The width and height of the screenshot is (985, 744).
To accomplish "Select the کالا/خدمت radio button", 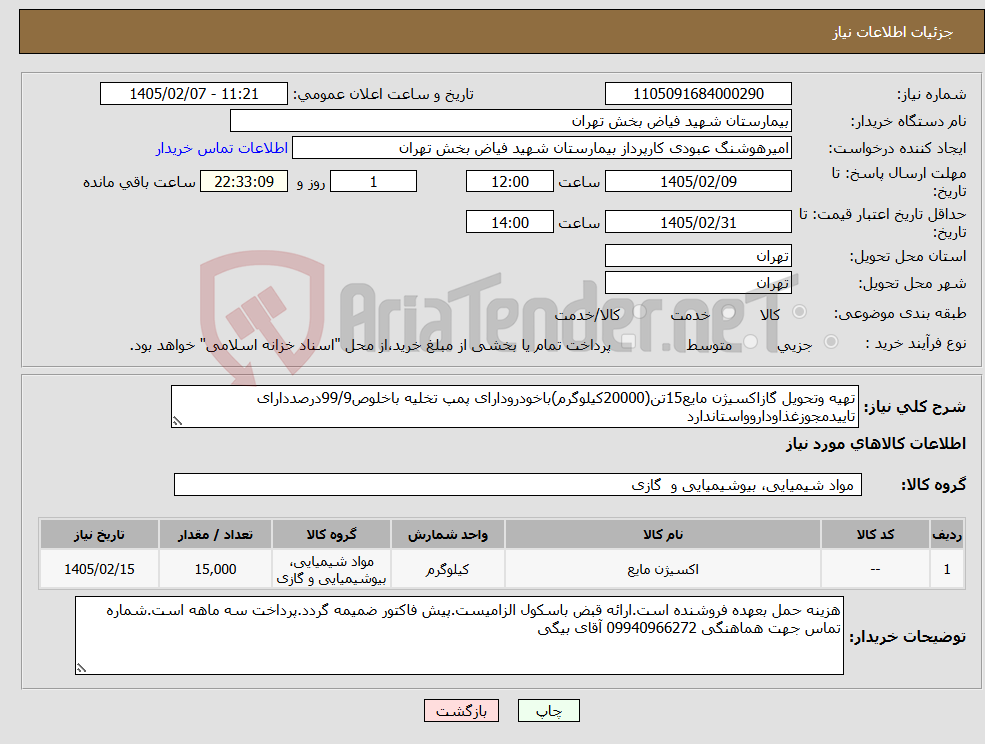I will (x=639, y=312).
